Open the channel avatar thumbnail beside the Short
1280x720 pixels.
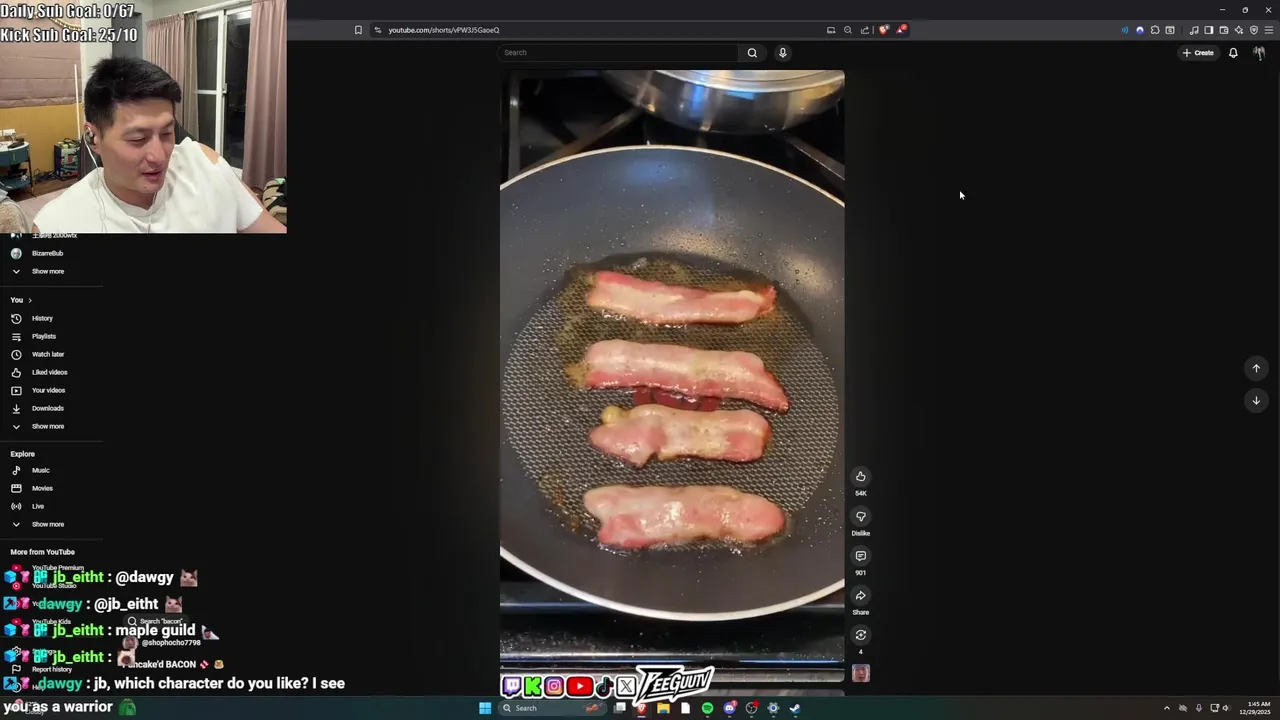point(860,673)
